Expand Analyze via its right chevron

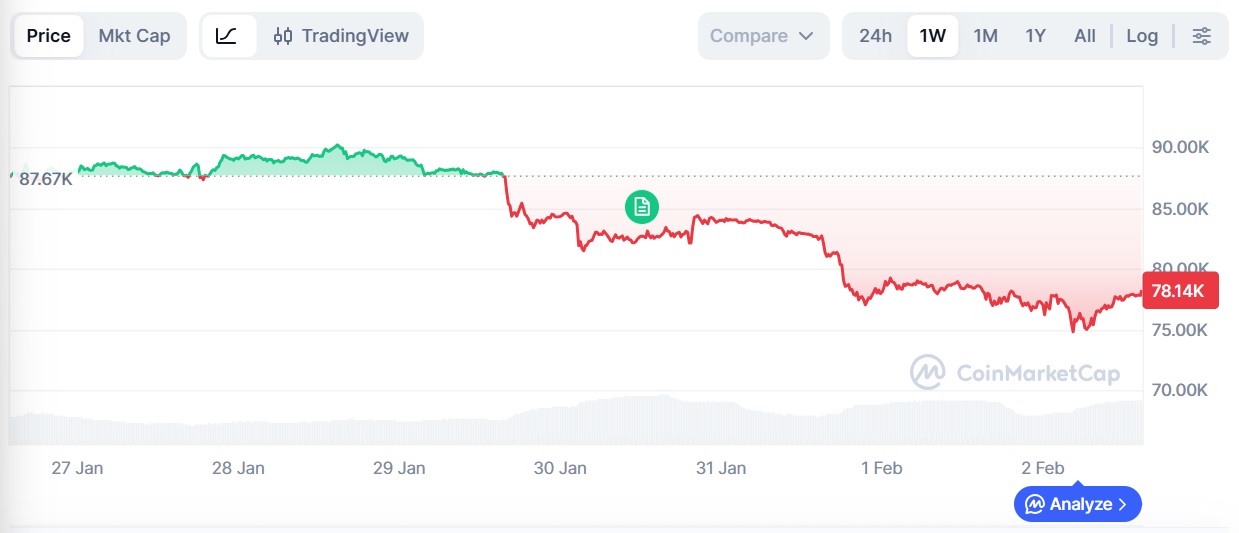point(1123,504)
